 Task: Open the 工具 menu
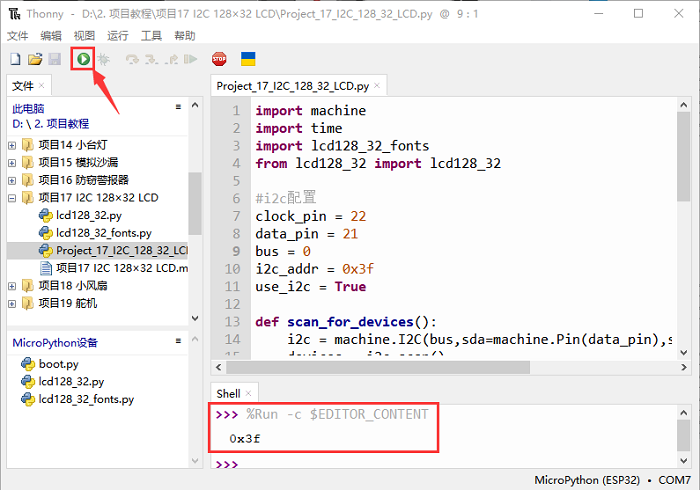pyautogui.click(x=151, y=35)
